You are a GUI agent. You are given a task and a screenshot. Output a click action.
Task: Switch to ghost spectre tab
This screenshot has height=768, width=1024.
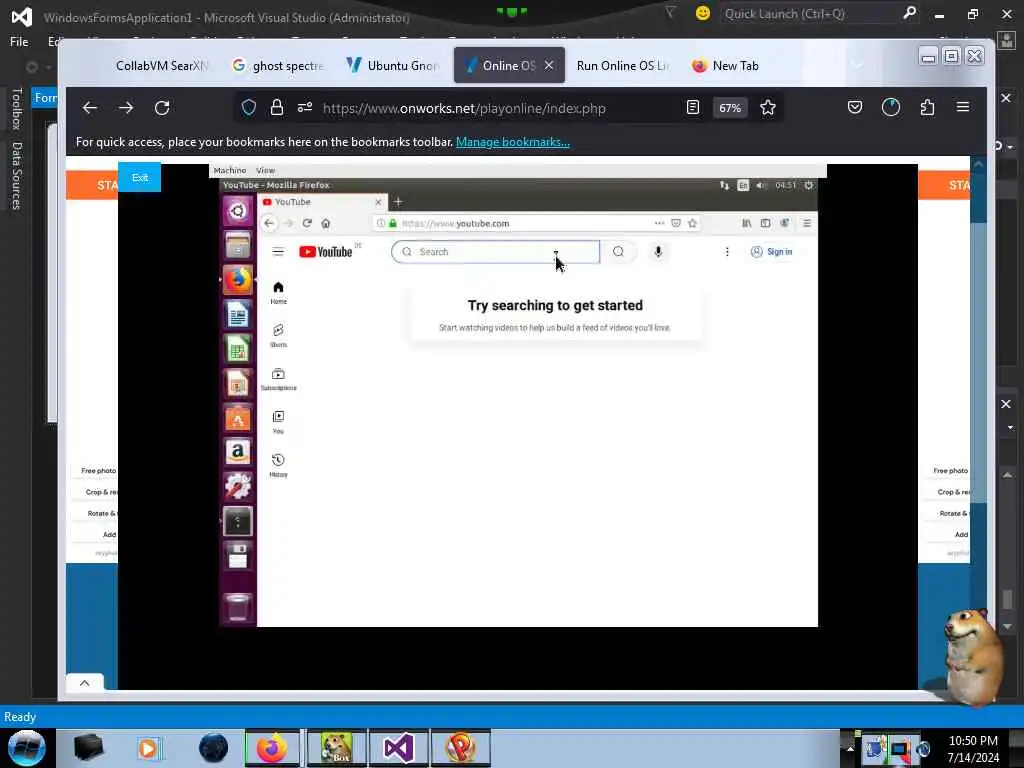click(280, 65)
